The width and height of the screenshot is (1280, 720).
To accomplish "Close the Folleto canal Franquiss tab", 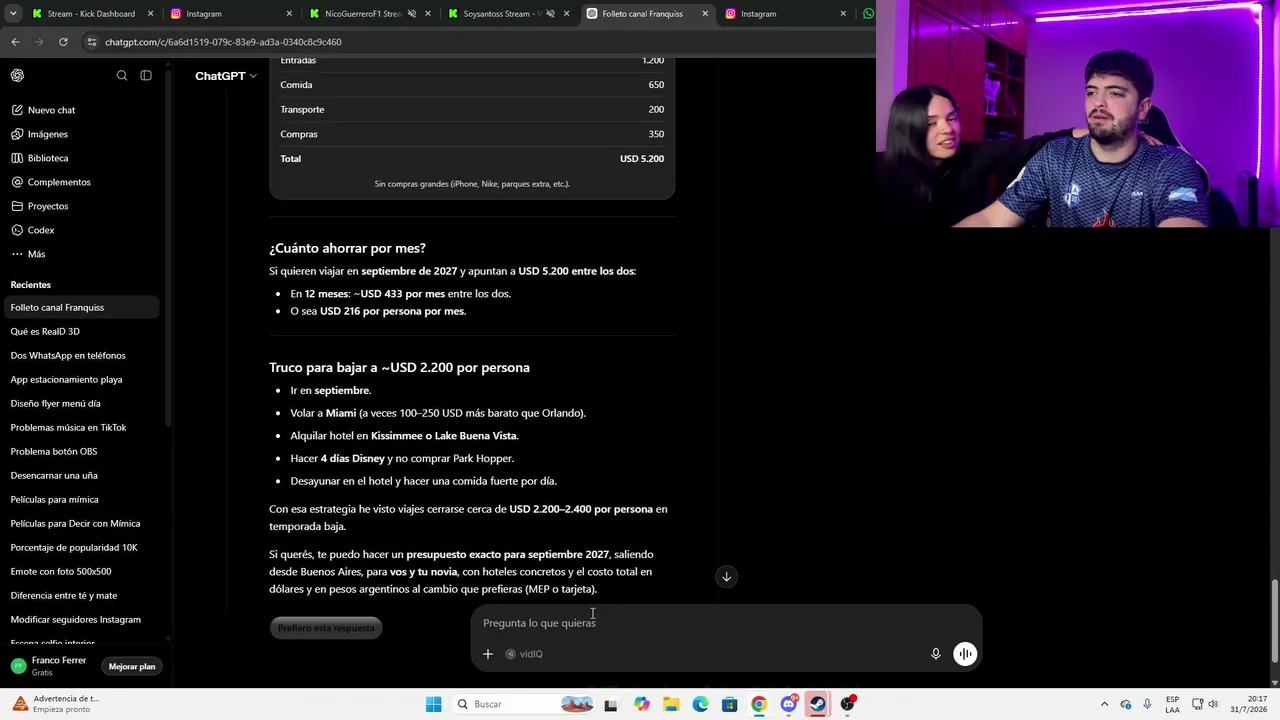I will click(x=705, y=14).
